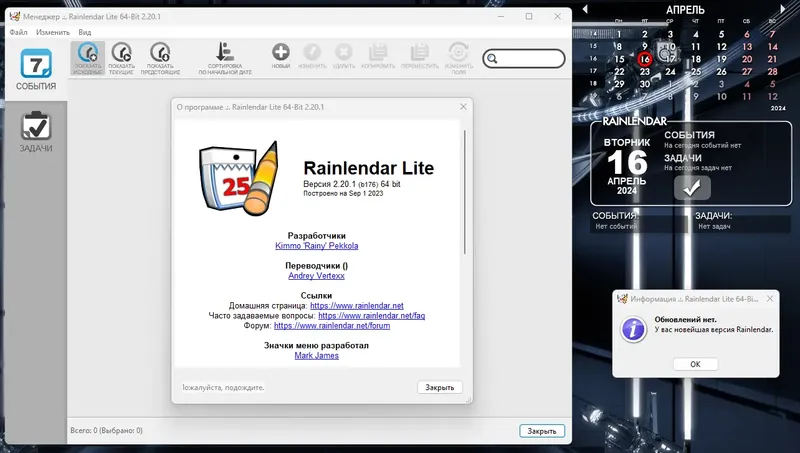Image resolution: width=800 pixels, height=453 pixels.
Task: Open the rainlendar.net/faq link
Action: [x=371, y=316]
